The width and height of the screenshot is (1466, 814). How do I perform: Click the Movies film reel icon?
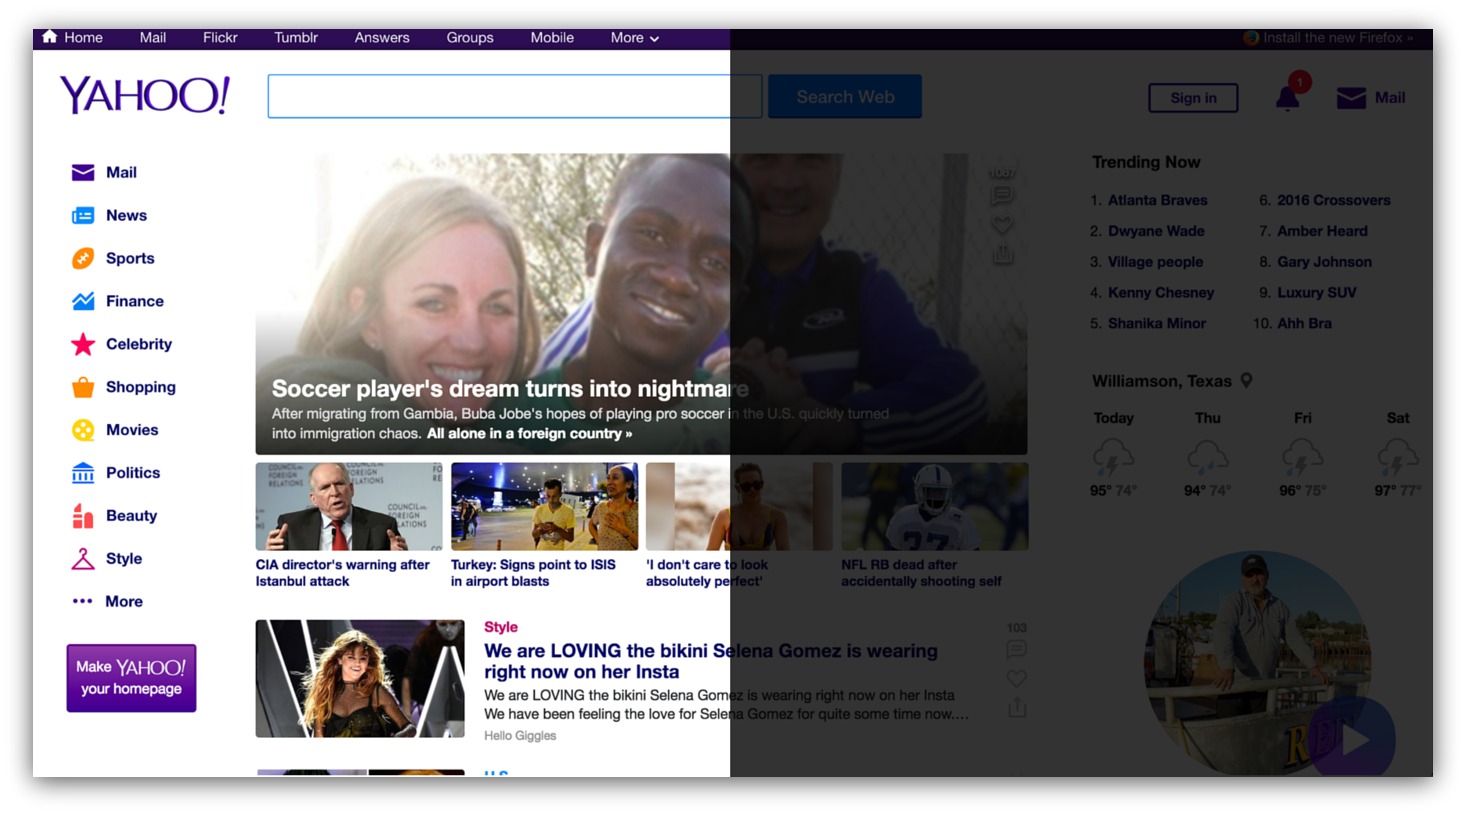click(x=83, y=430)
